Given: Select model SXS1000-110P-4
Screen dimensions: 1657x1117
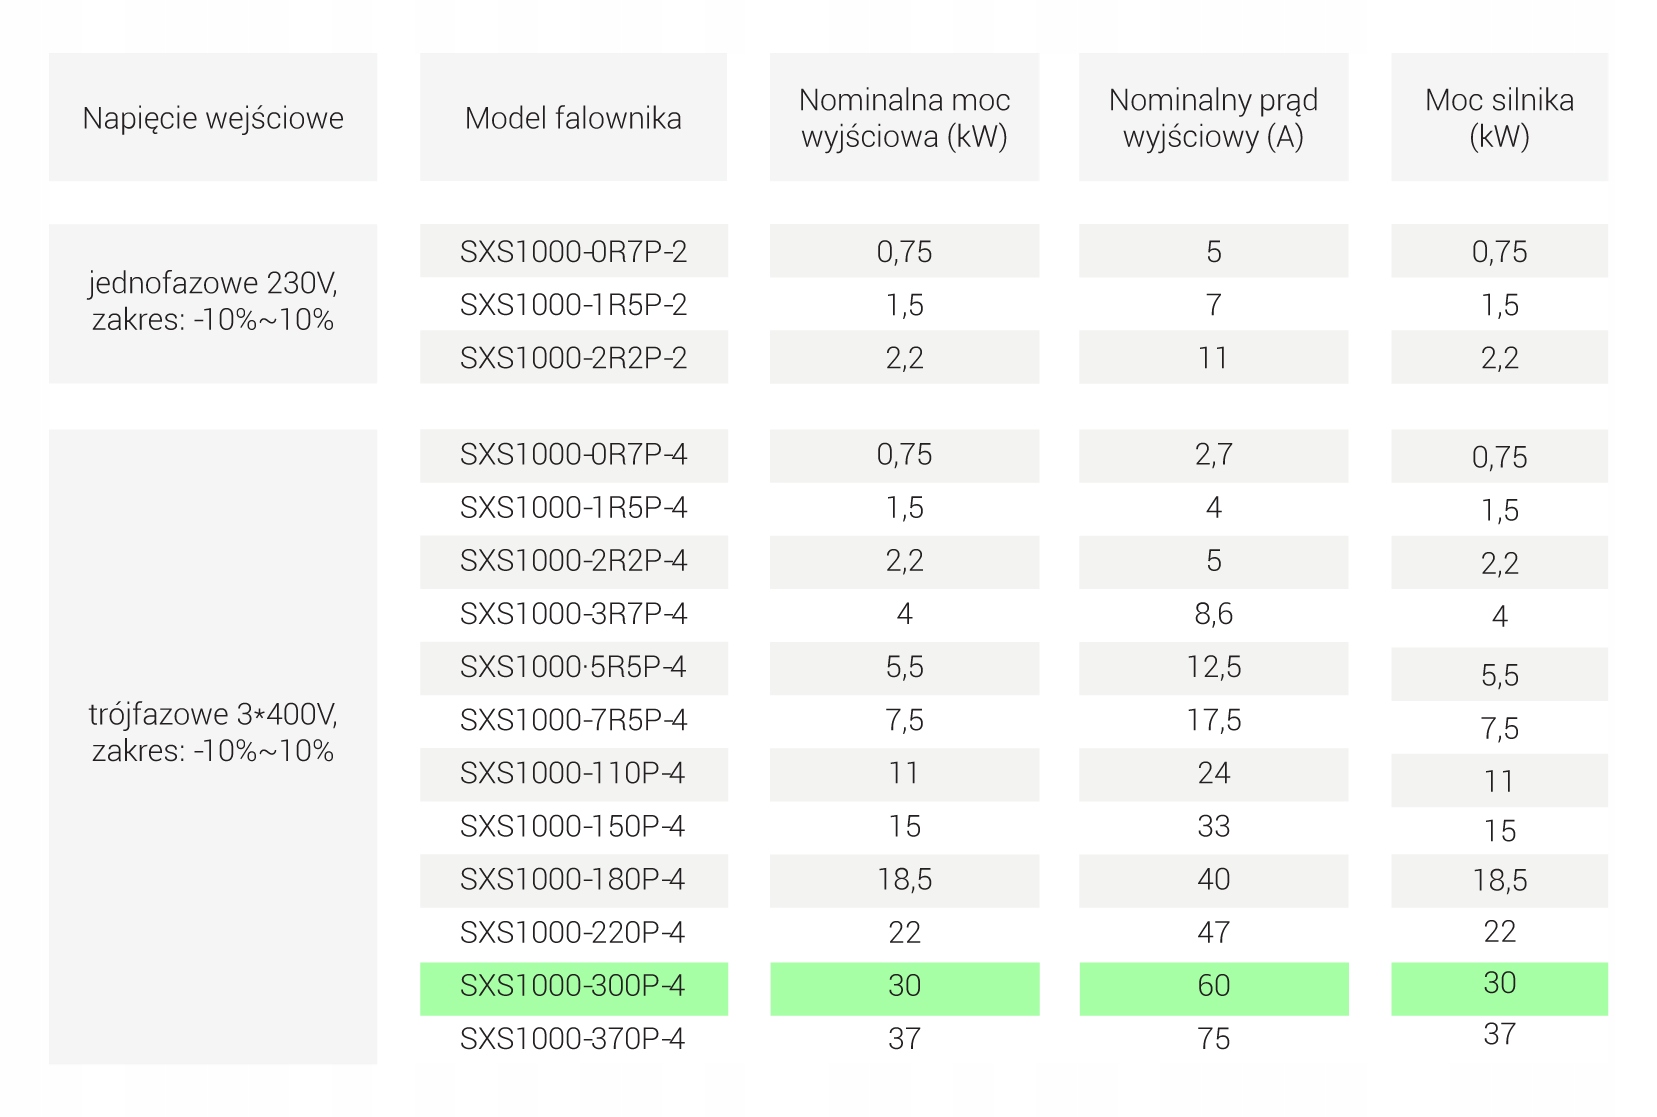Looking at the screenshot, I should click(x=573, y=773).
